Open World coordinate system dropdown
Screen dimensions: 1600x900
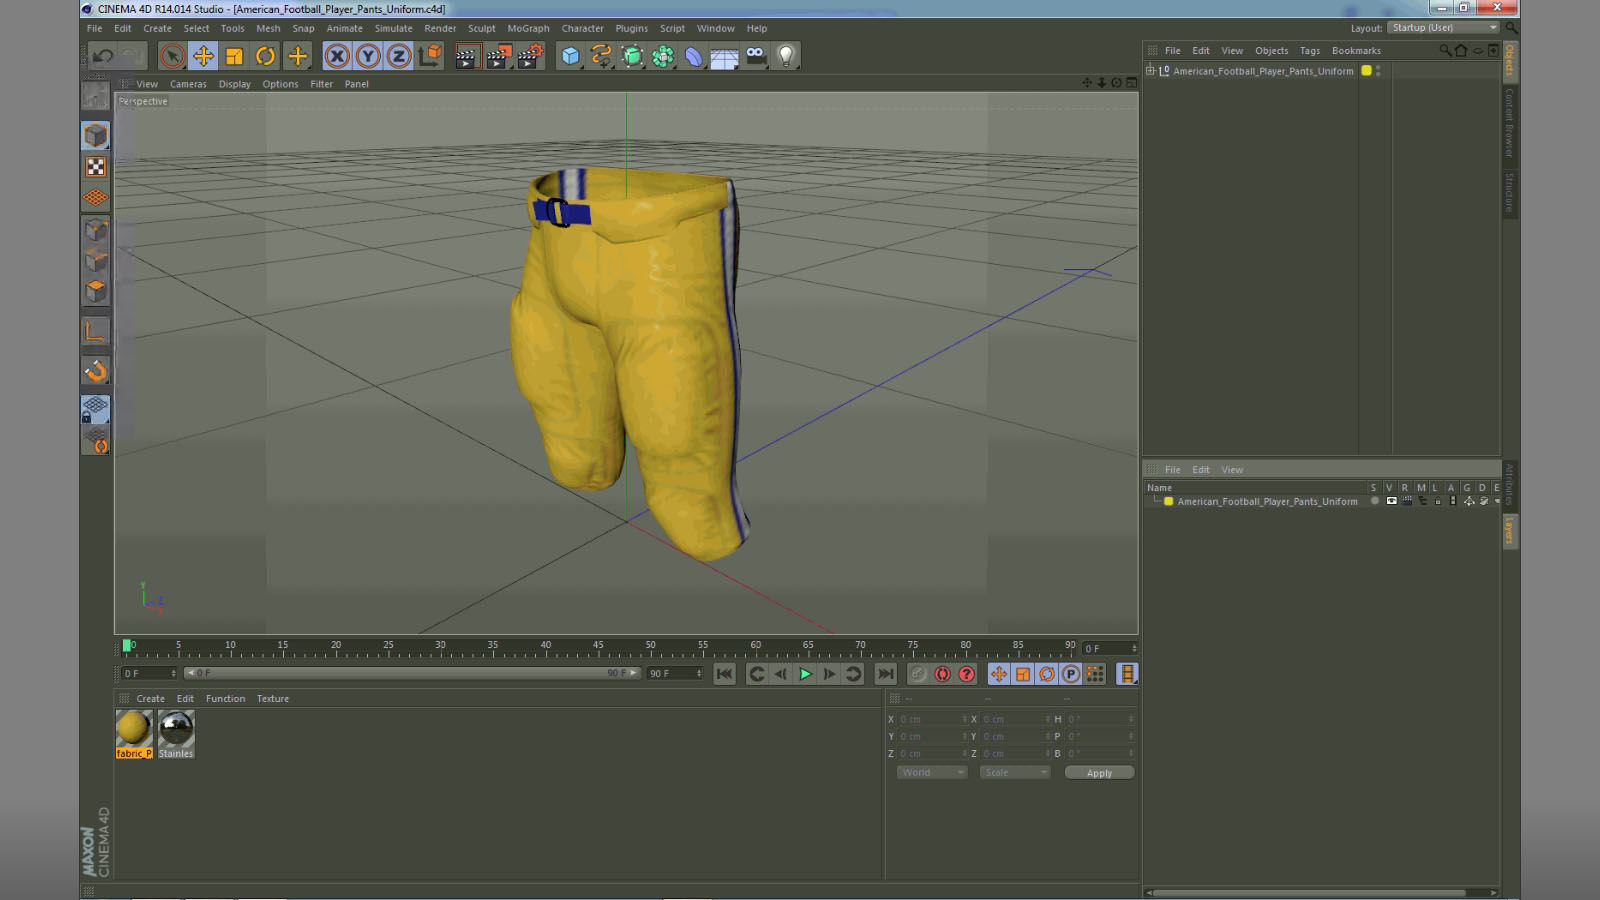[x=931, y=773]
